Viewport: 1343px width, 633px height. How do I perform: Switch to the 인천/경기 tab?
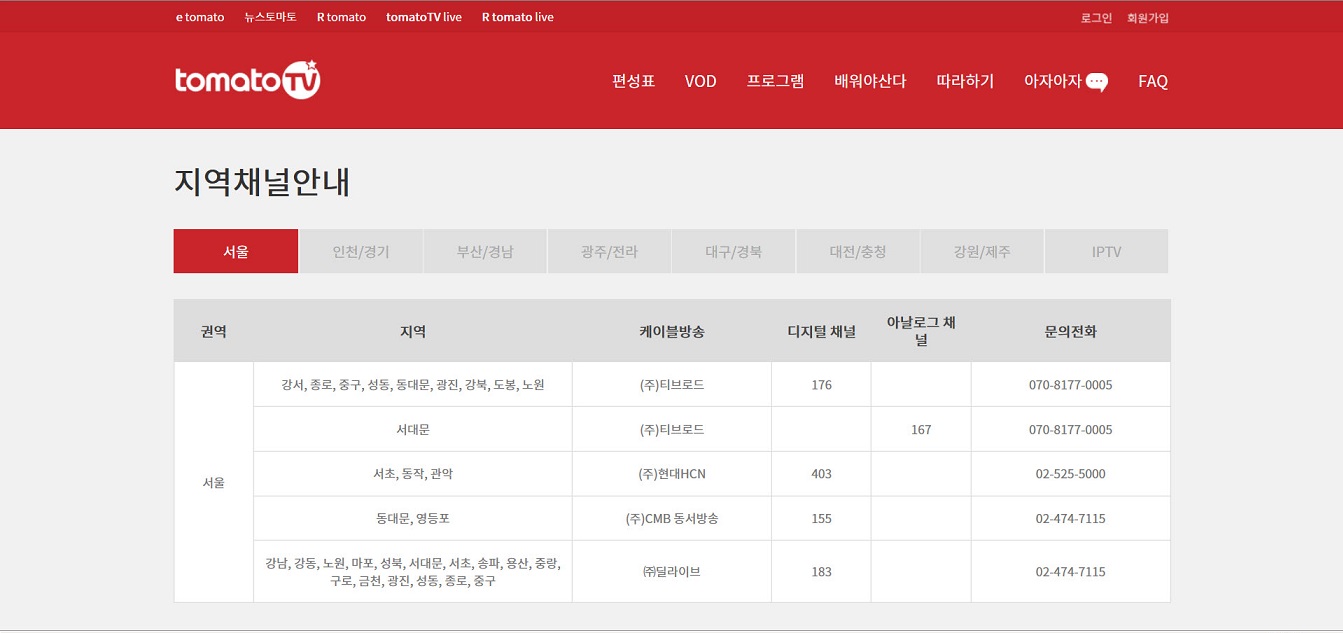tap(361, 251)
